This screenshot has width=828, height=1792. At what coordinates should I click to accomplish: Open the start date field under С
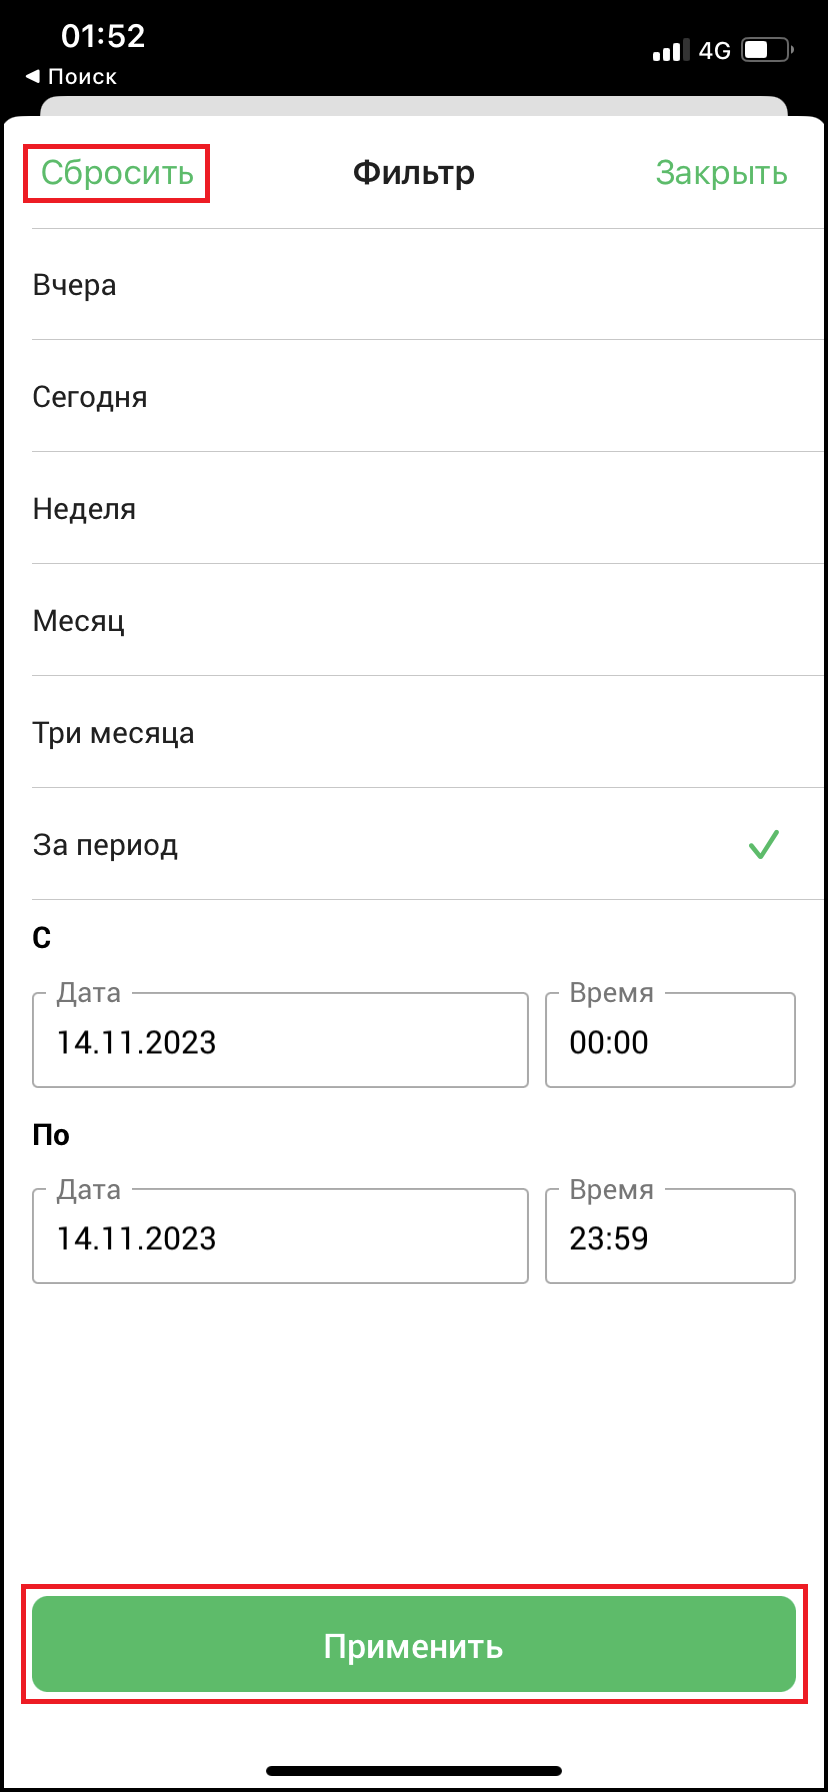pyautogui.click(x=280, y=1040)
